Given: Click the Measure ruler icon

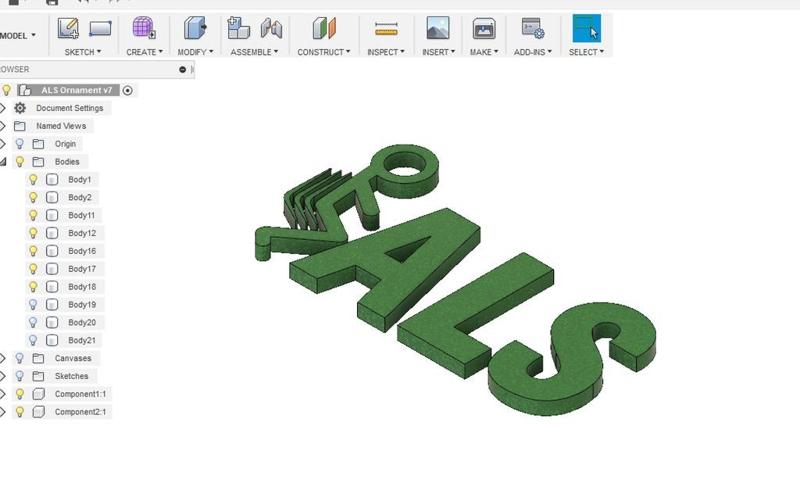Looking at the screenshot, I should (386, 29).
